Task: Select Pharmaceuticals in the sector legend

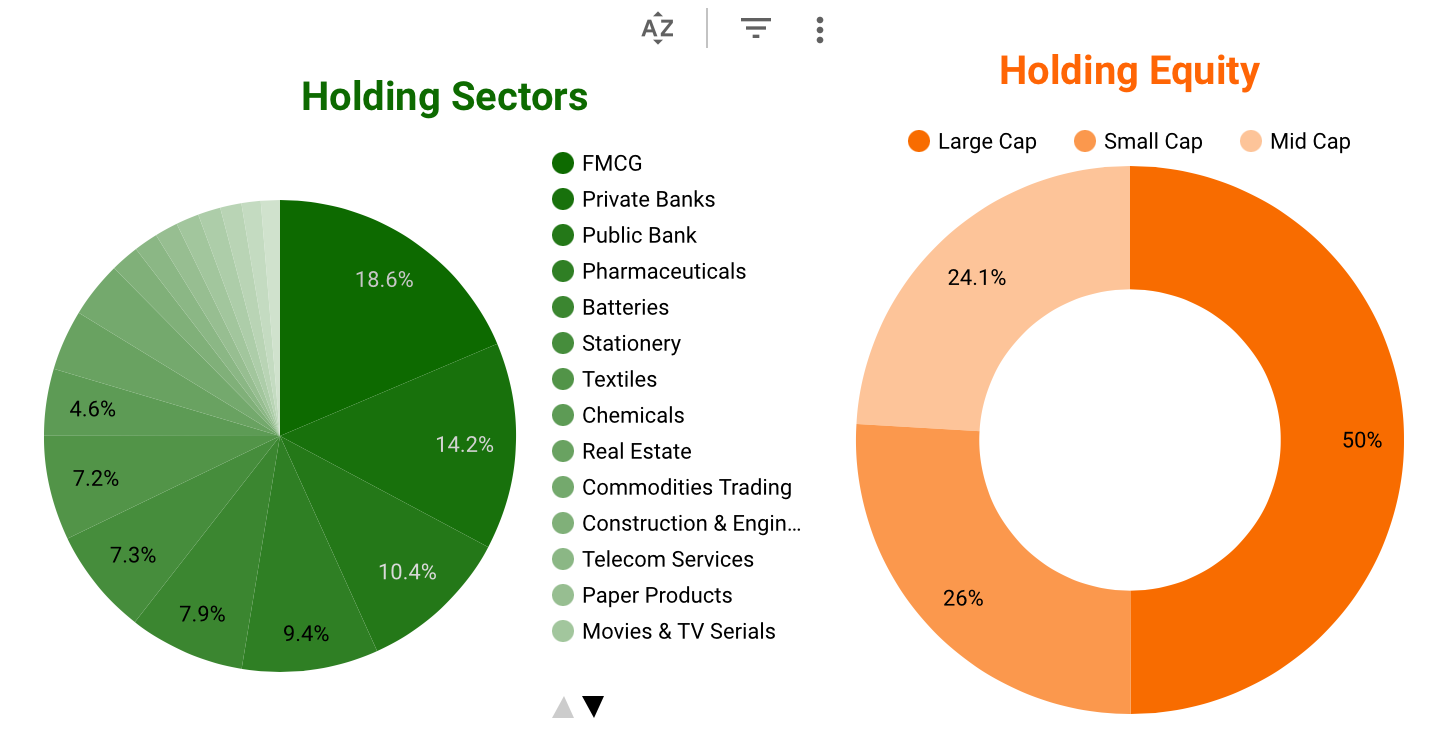Action: tap(663, 271)
